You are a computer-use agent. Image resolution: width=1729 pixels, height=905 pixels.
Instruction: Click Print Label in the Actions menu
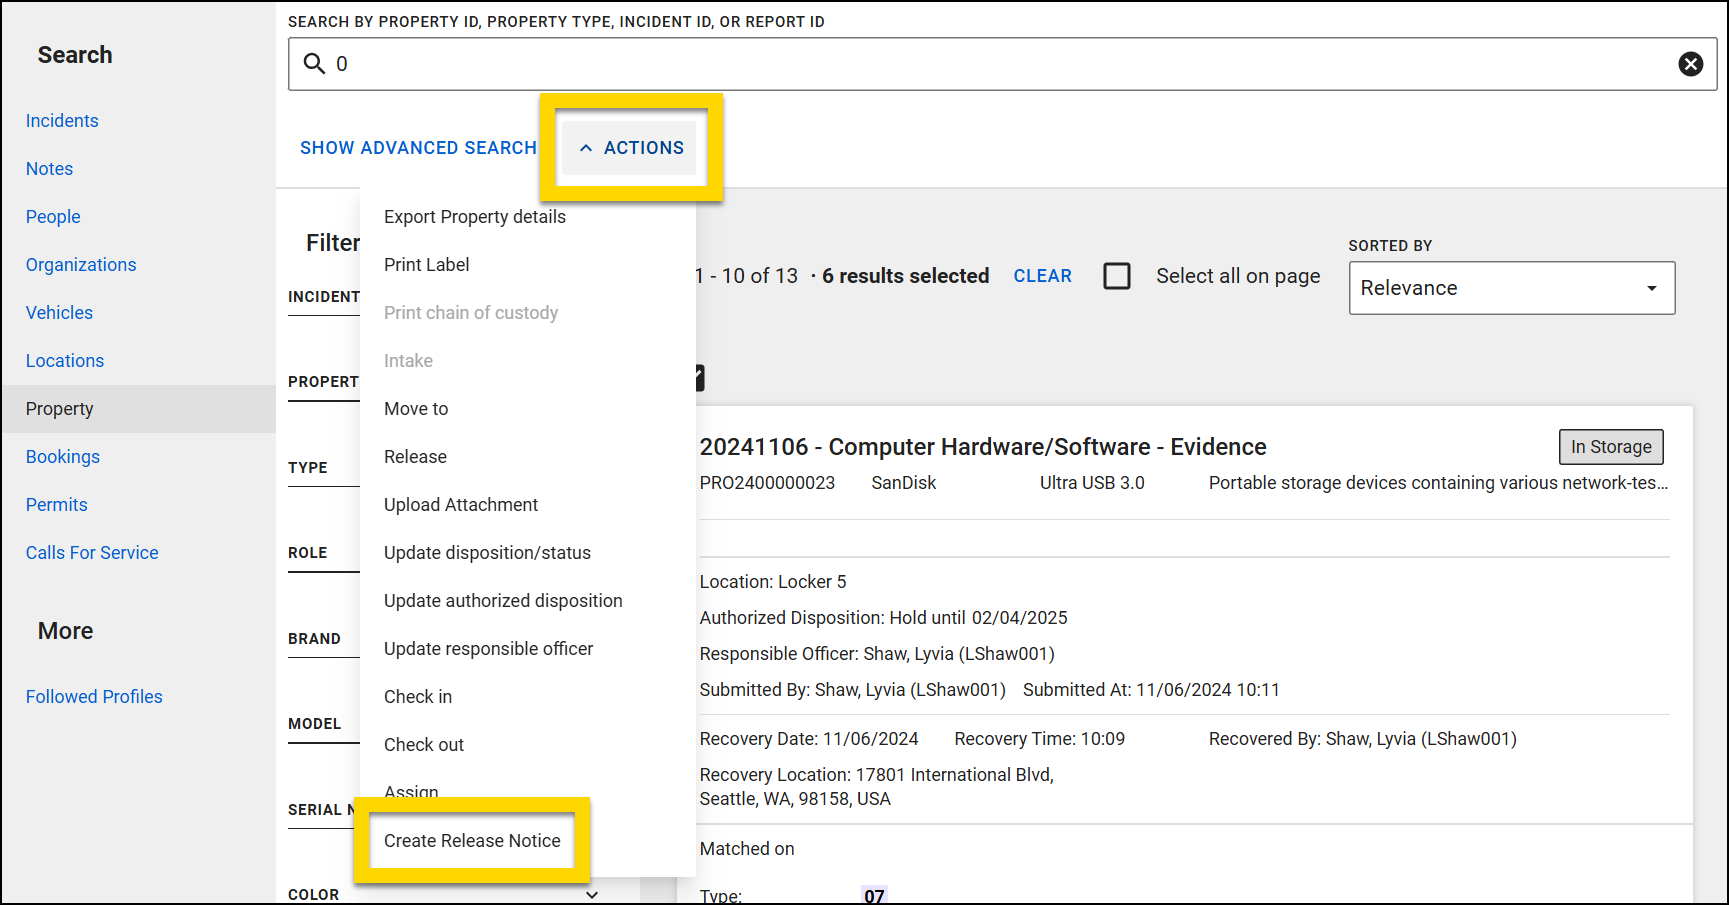[426, 264]
